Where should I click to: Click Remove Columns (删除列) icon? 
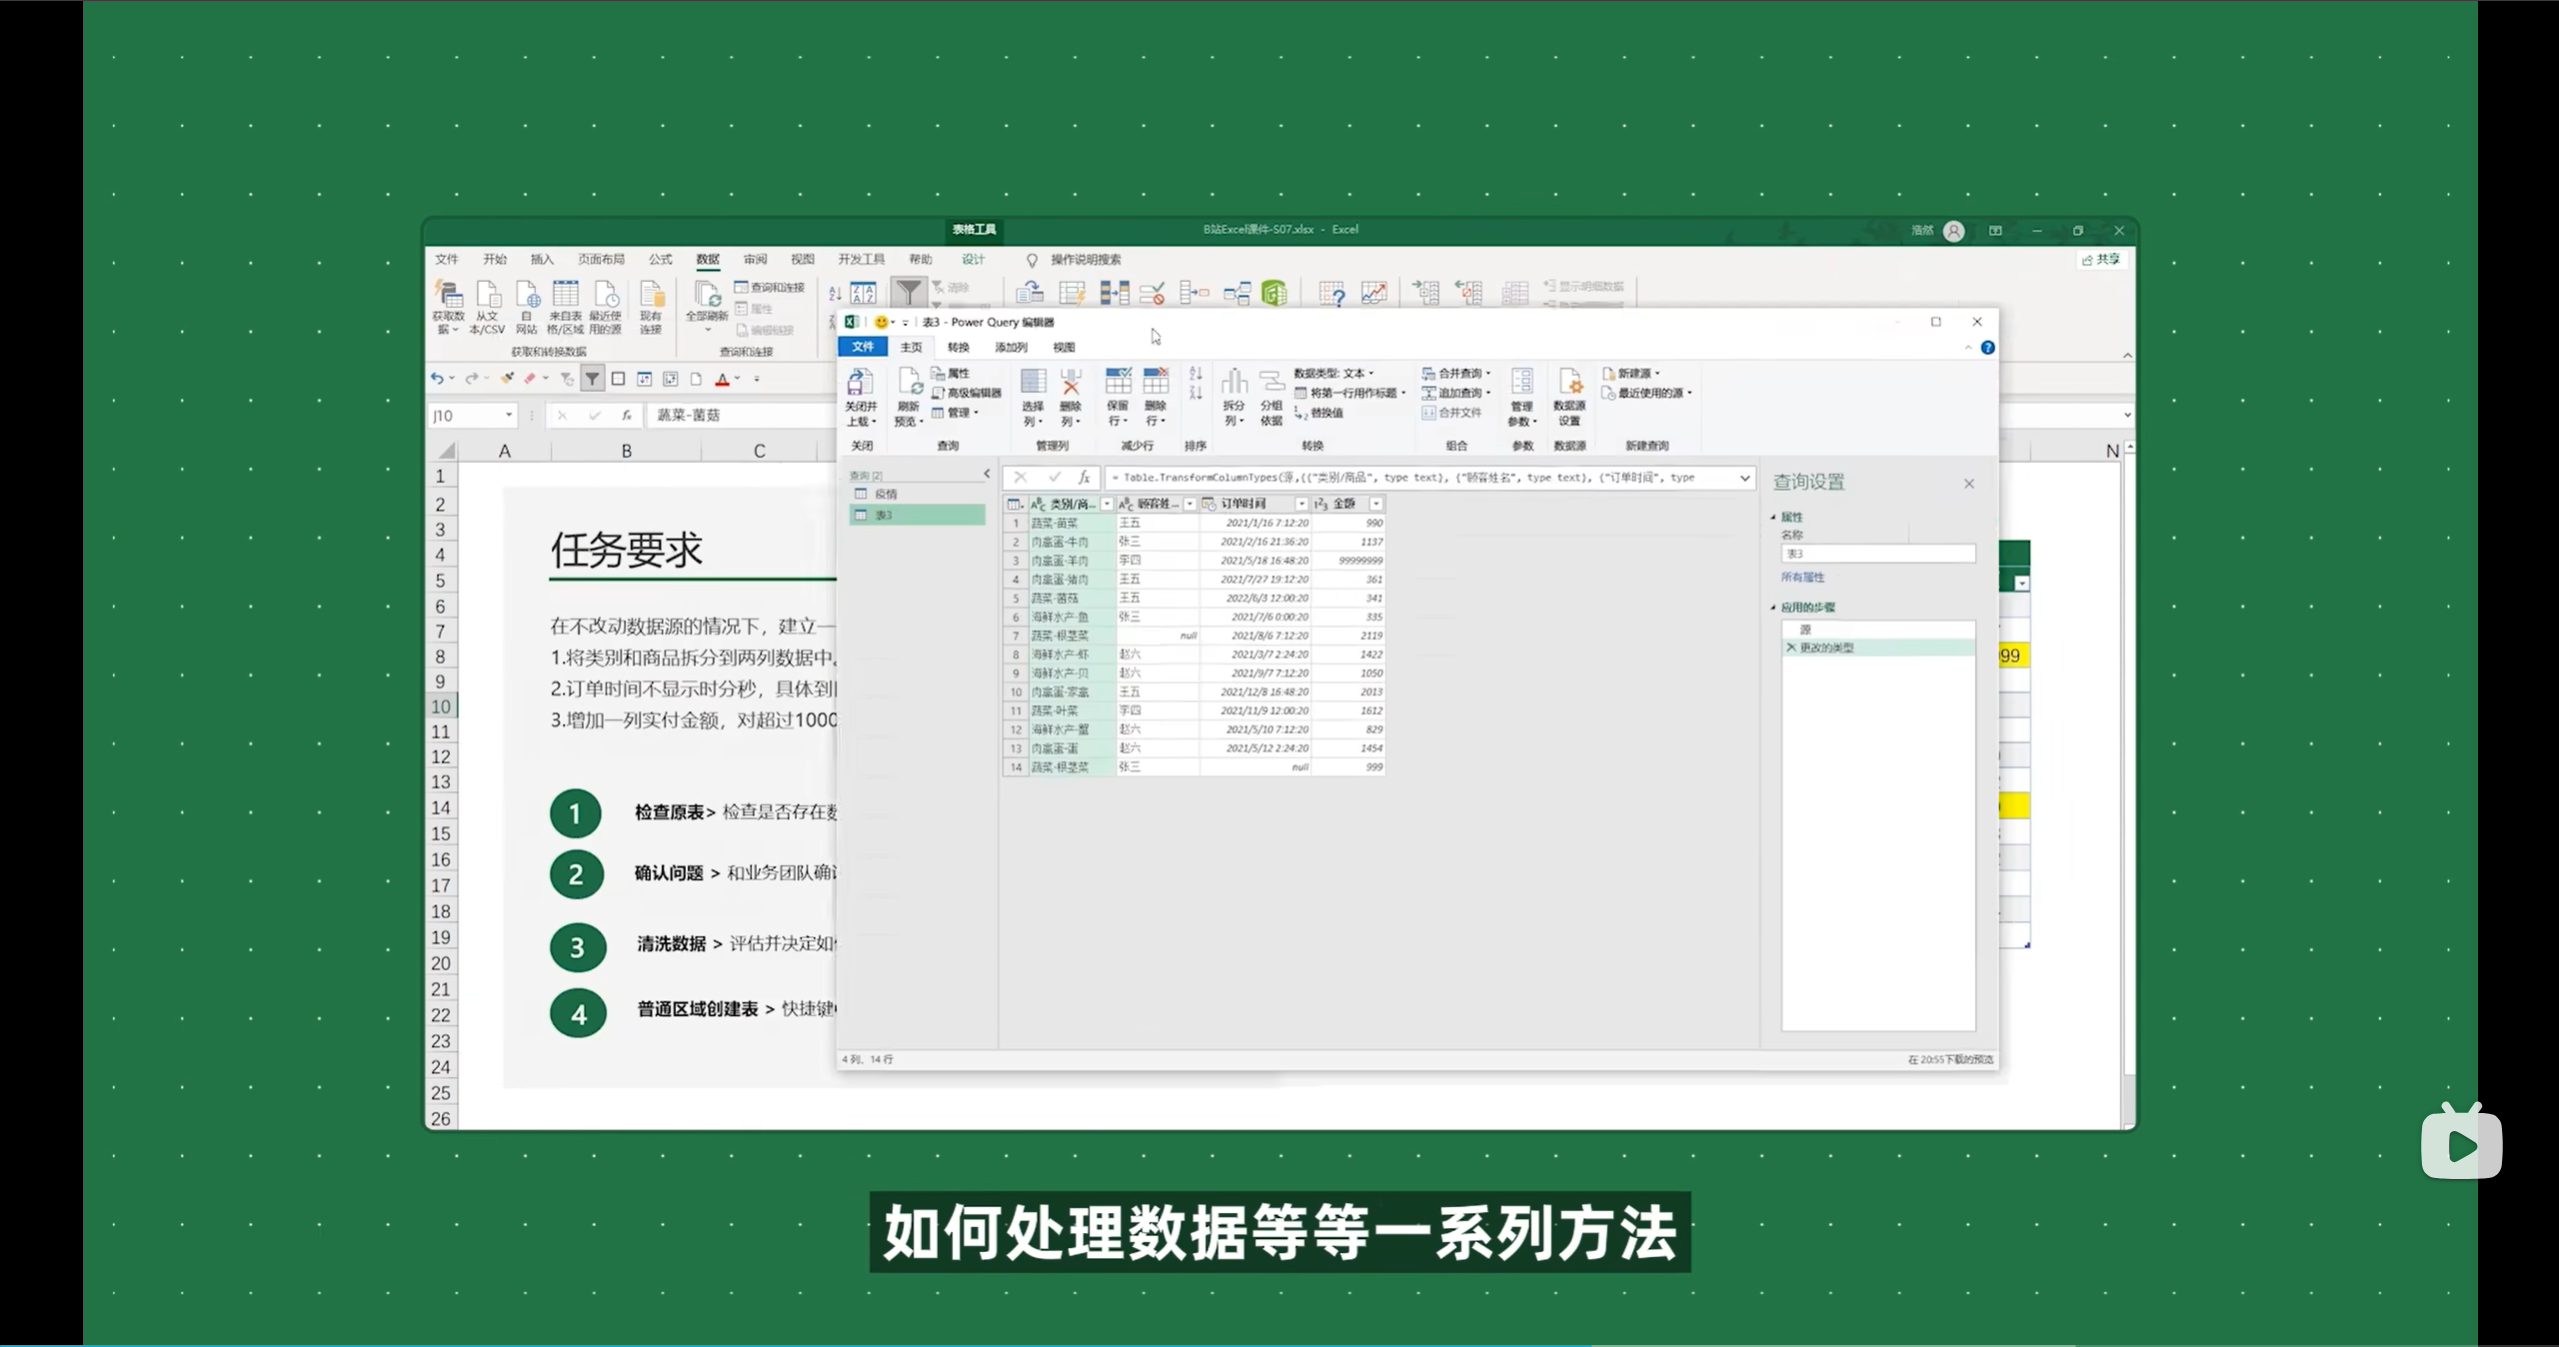1070,383
